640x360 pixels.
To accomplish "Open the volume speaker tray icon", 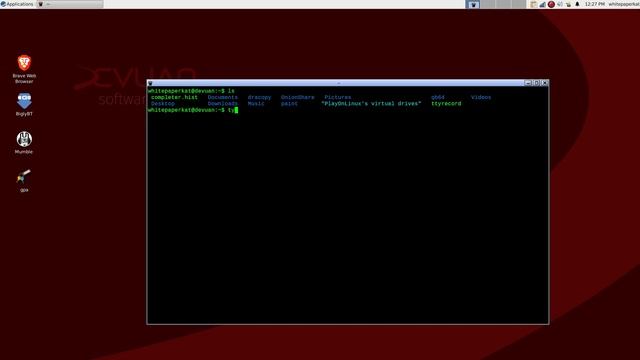I will click(560, 4).
